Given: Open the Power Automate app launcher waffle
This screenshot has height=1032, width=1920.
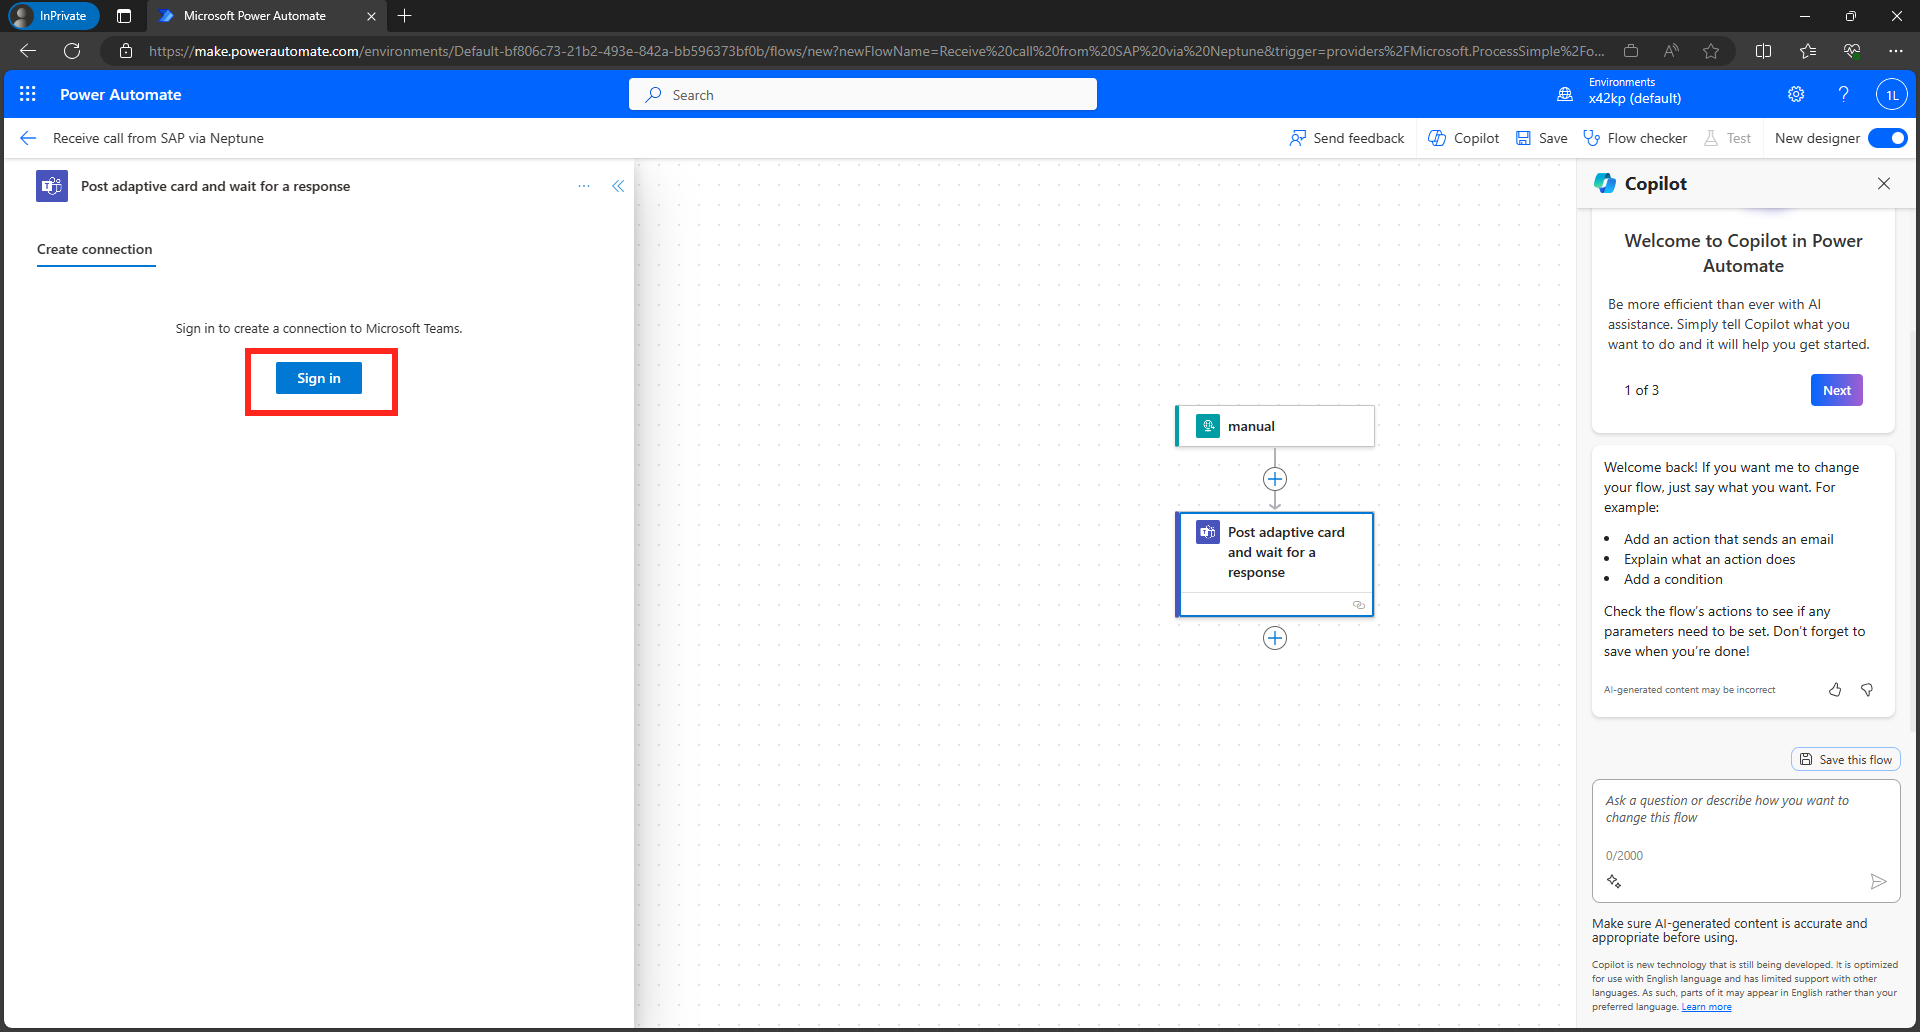Looking at the screenshot, I should [28, 94].
